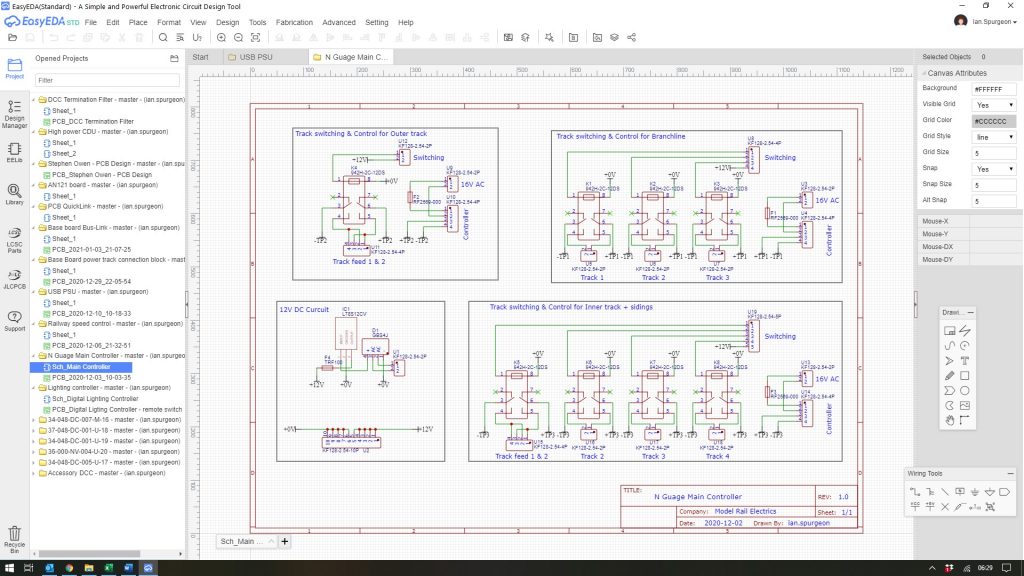Click the Fit to window toolbar icon

(x=255, y=37)
